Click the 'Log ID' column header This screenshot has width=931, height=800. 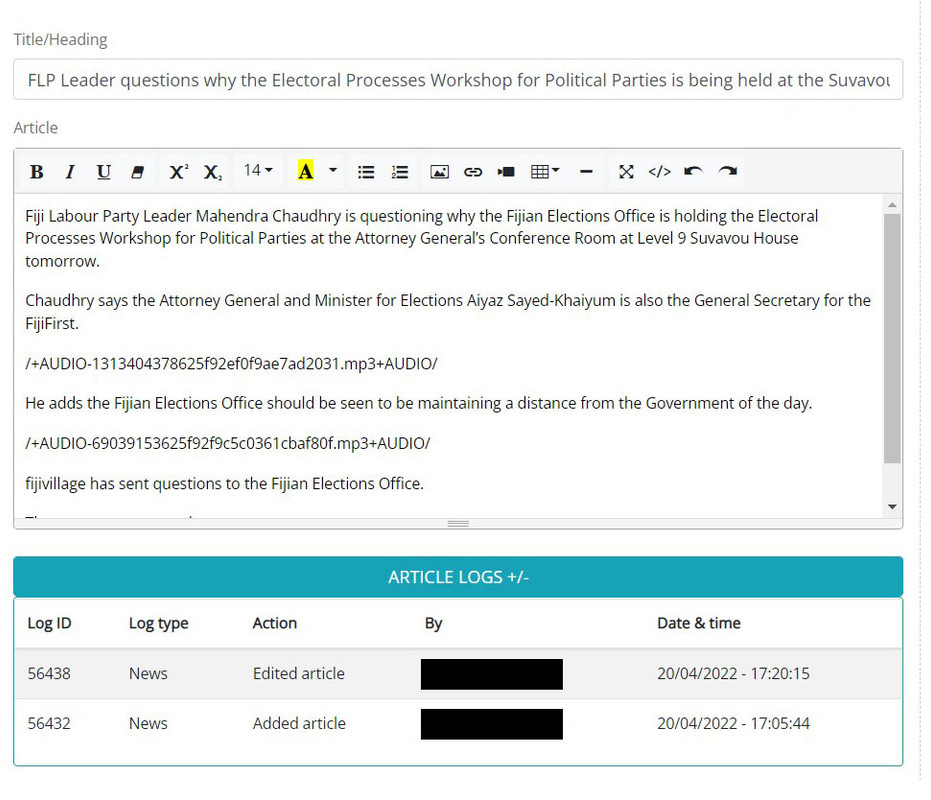[49, 623]
